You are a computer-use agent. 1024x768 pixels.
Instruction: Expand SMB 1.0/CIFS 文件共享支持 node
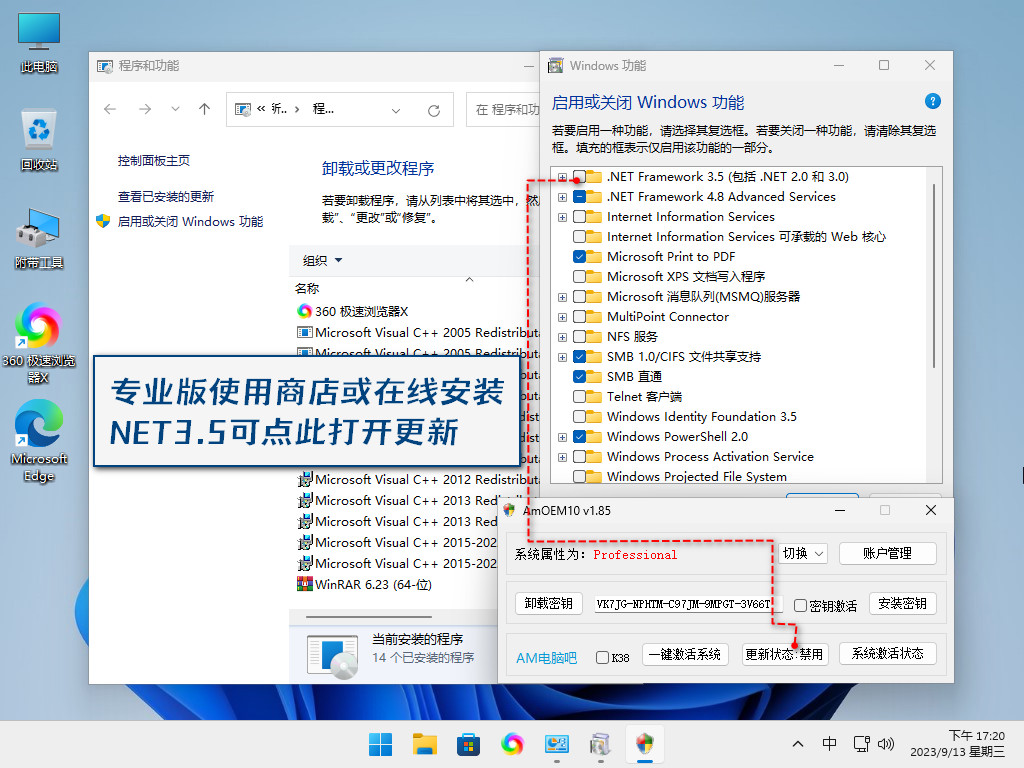[562, 357]
